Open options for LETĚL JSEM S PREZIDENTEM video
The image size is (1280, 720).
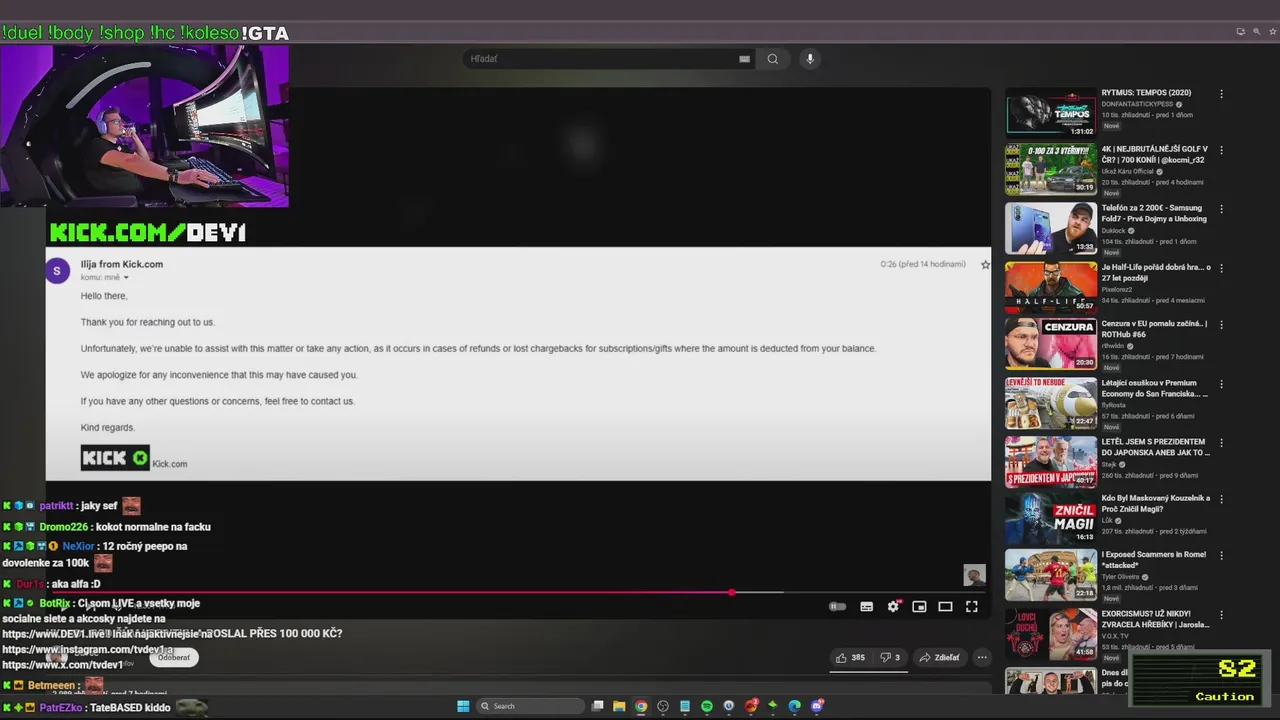pyautogui.click(x=1221, y=442)
